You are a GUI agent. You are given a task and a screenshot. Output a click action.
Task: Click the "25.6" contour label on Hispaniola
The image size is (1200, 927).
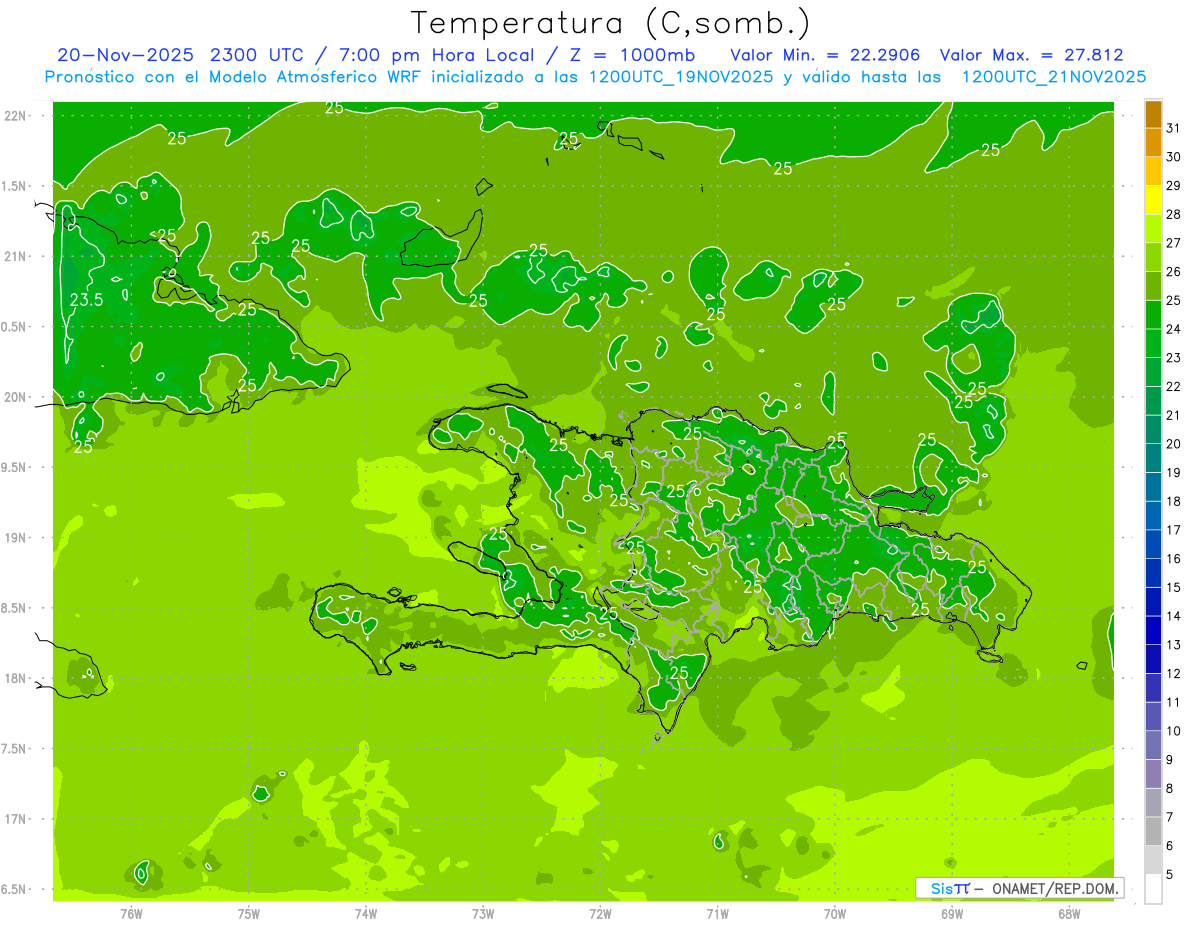click(x=684, y=491)
